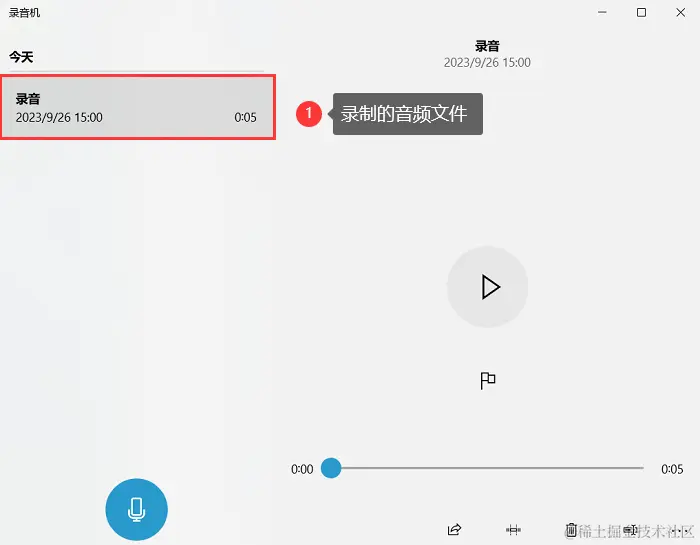Image resolution: width=700 pixels, height=545 pixels.
Task: Maximize the 录音机 window
Action: pyautogui.click(x=641, y=12)
